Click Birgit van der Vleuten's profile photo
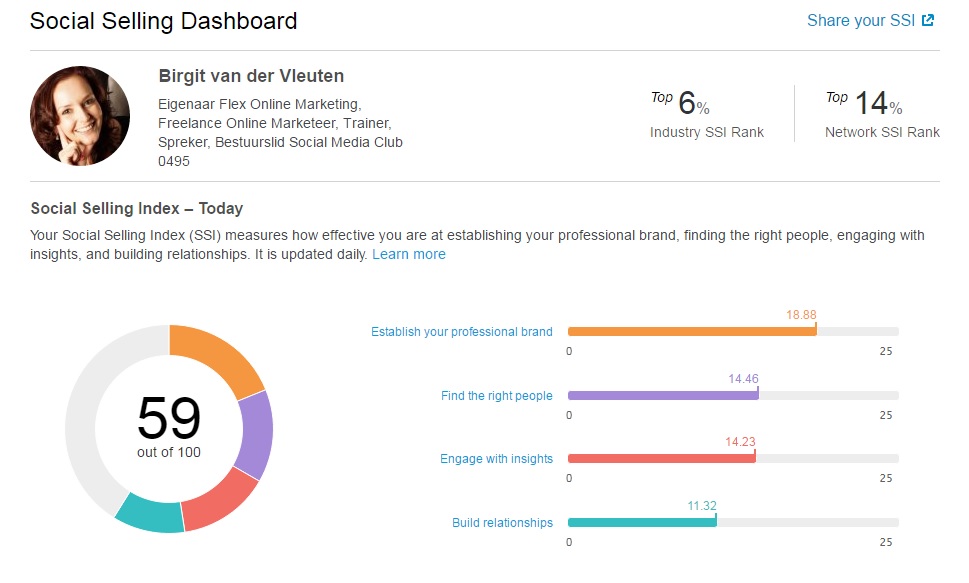 [x=80, y=116]
